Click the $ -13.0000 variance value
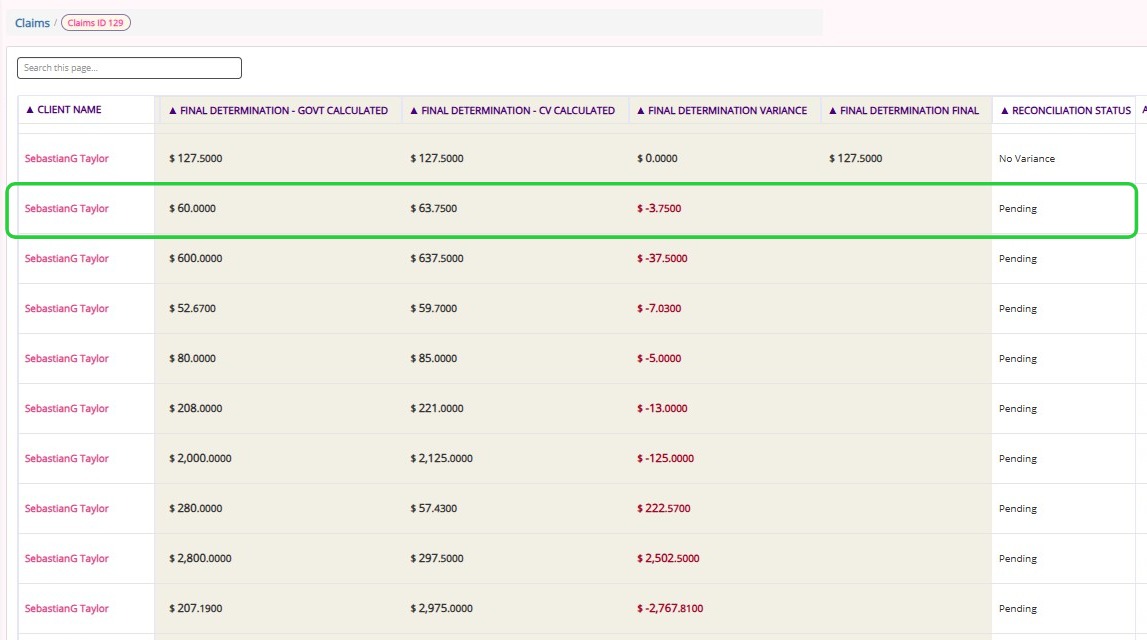 tap(662, 408)
